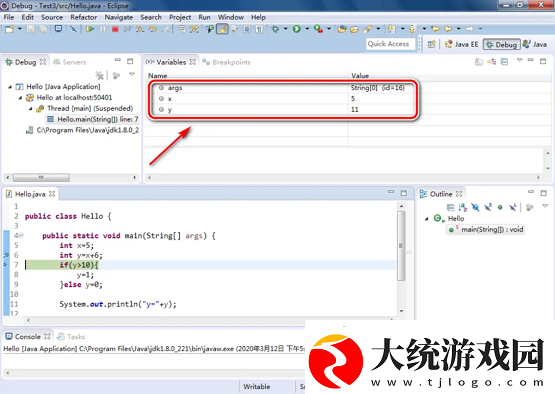Terminate the program with red stop icon
Screen dimensions: 555x394
click(x=115, y=29)
